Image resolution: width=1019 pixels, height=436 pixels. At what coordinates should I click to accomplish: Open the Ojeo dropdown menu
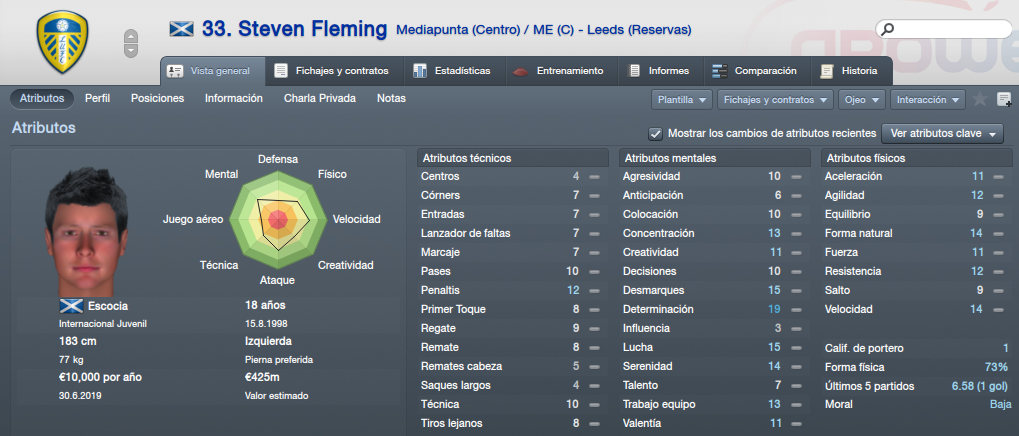(x=862, y=100)
